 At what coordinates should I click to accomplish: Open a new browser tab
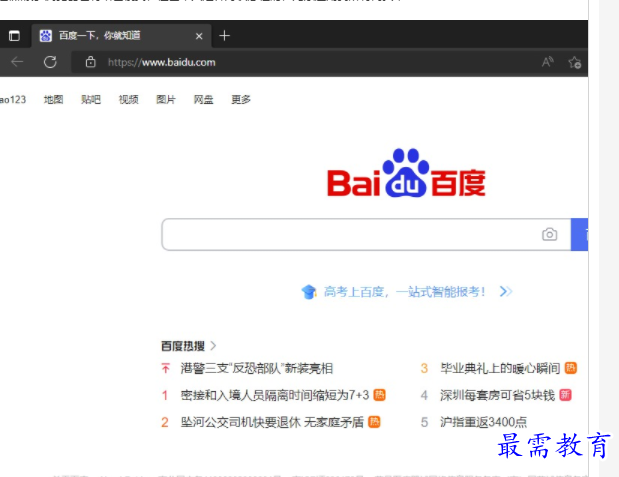224,36
